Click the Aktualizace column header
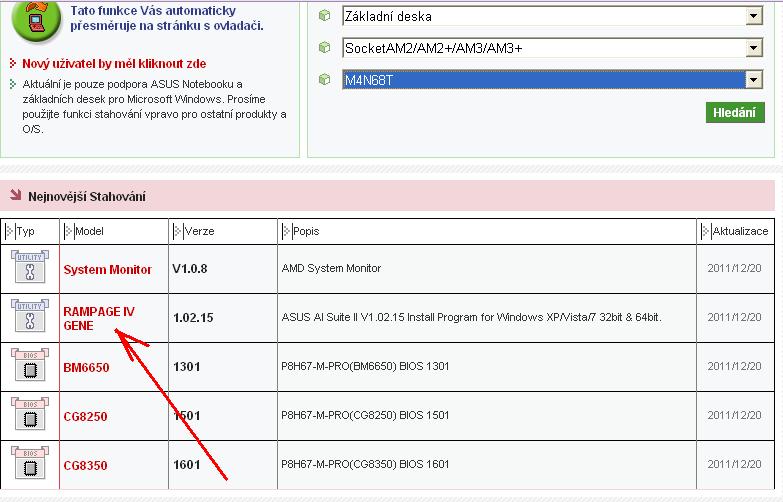Image resolution: width=783 pixels, height=502 pixels. pyautogui.click(x=736, y=231)
